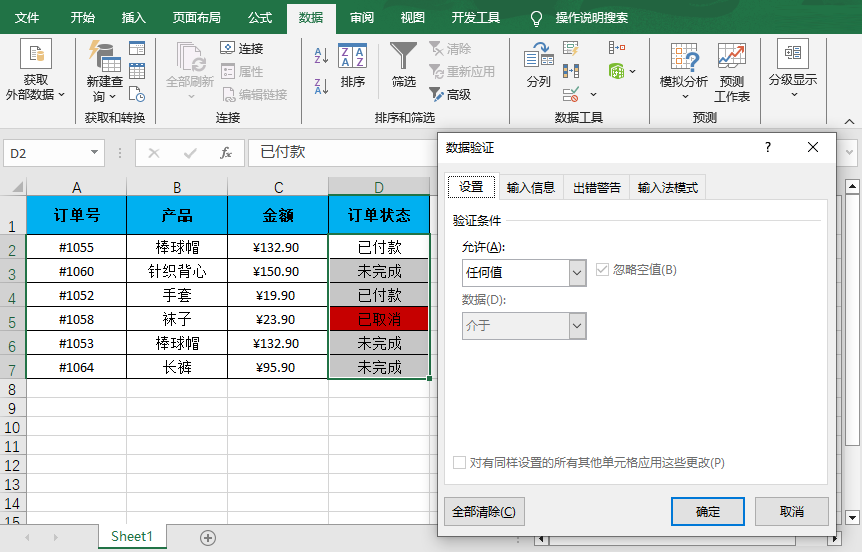Click the fx insert function icon
The width and height of the screenshot is (862, 552).
click(225, 153)
